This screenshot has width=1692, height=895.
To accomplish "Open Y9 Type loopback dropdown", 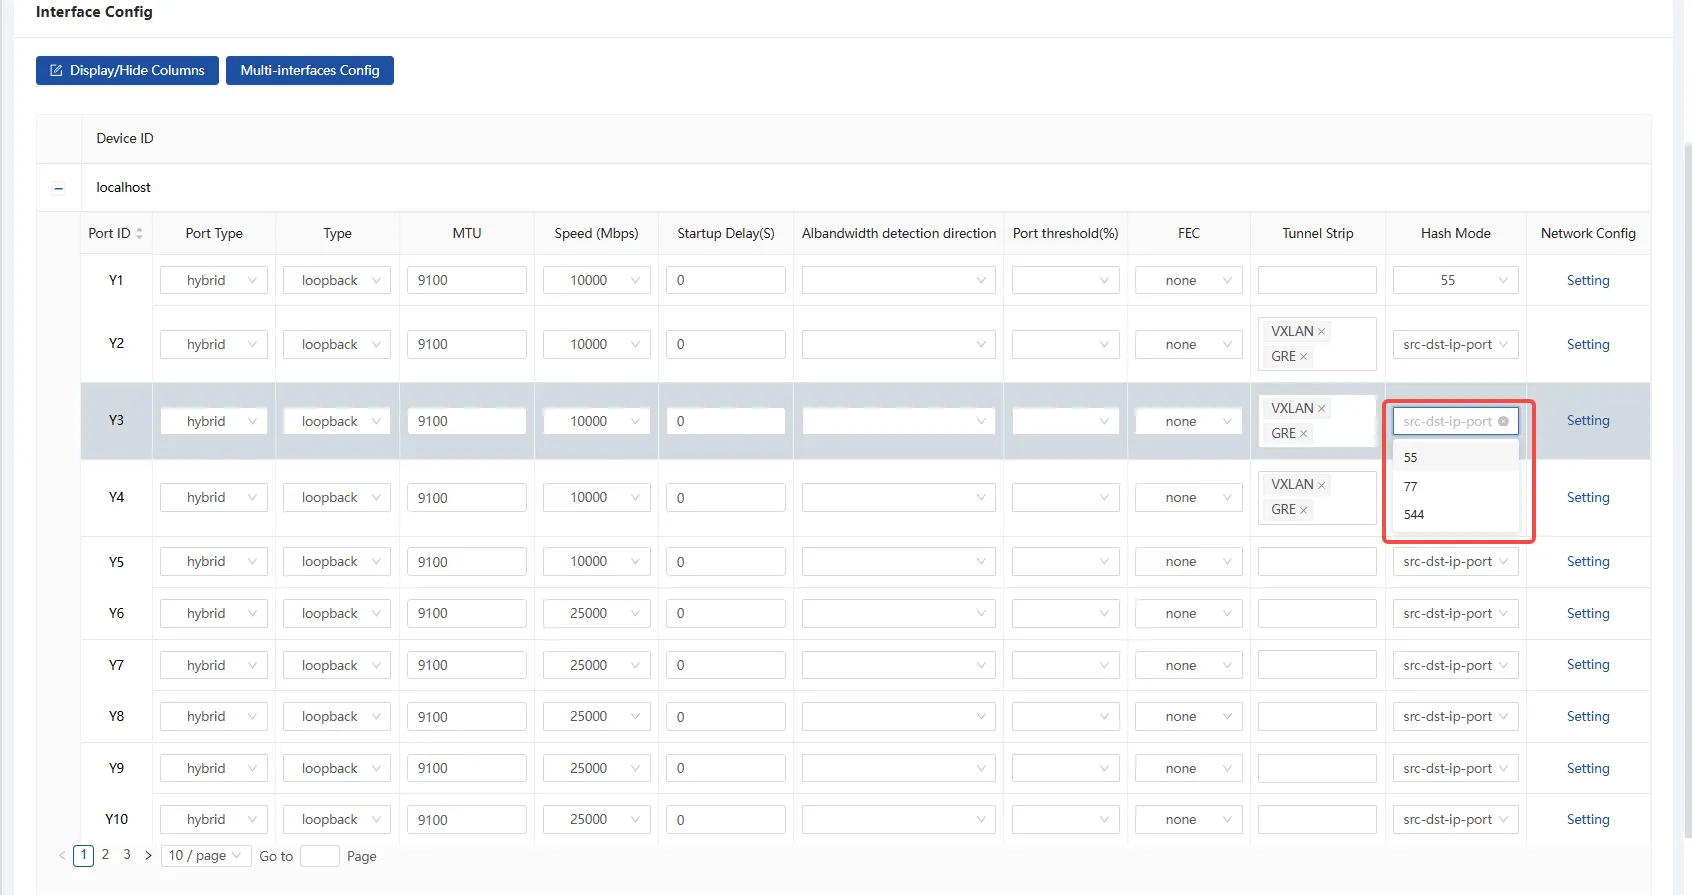I will [x=337, y=768].
